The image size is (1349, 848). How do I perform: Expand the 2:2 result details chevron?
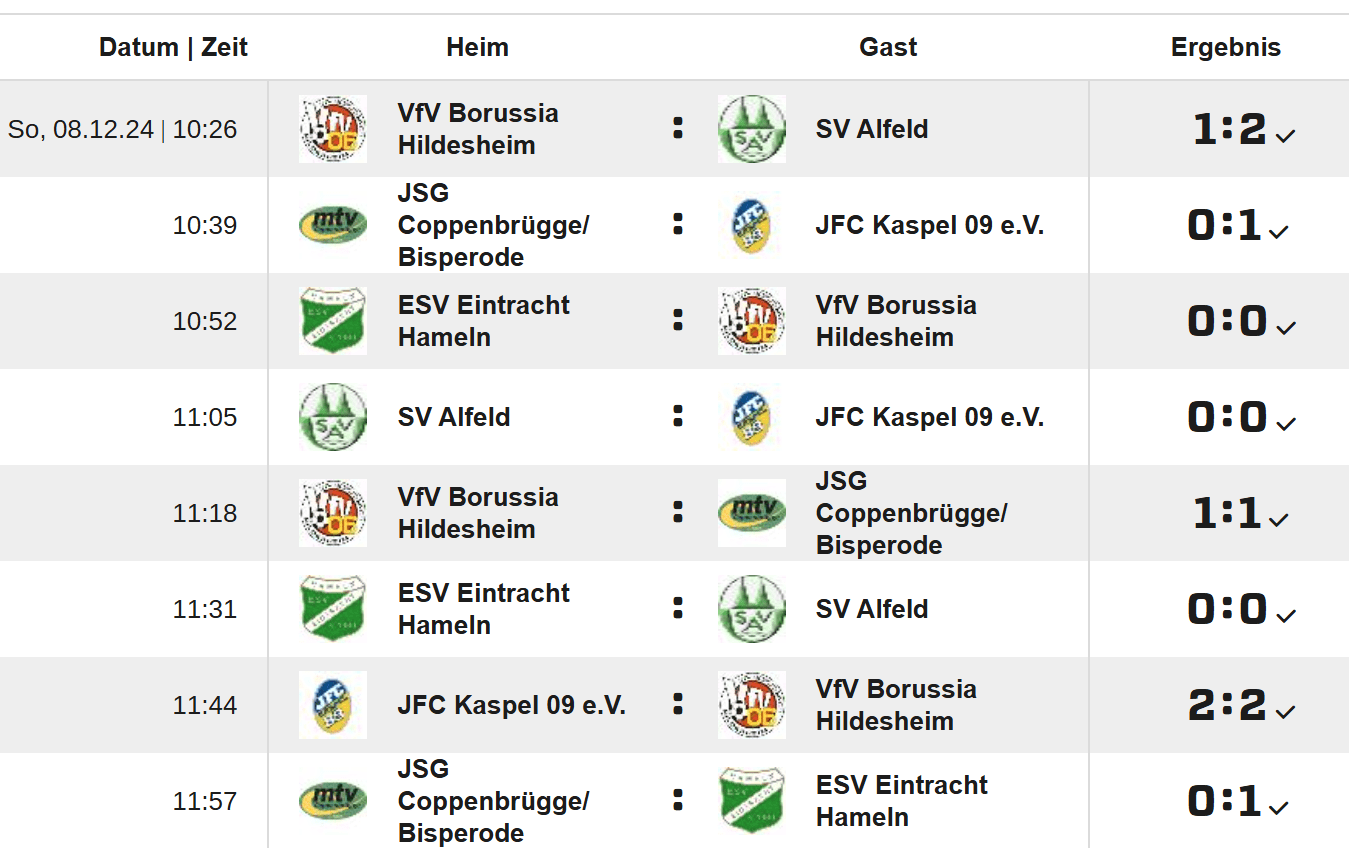point(1286,712)
